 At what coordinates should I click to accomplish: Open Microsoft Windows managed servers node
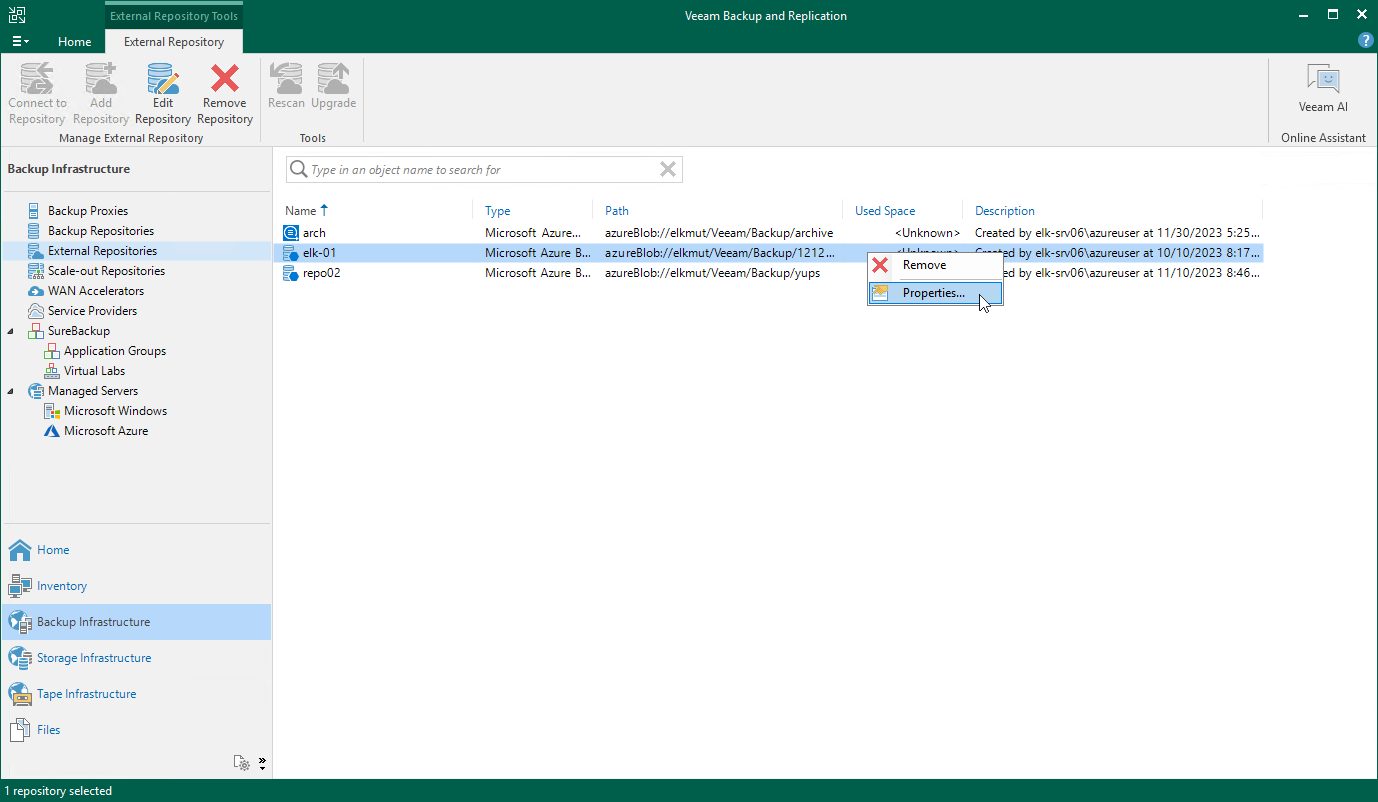point(115,411)
